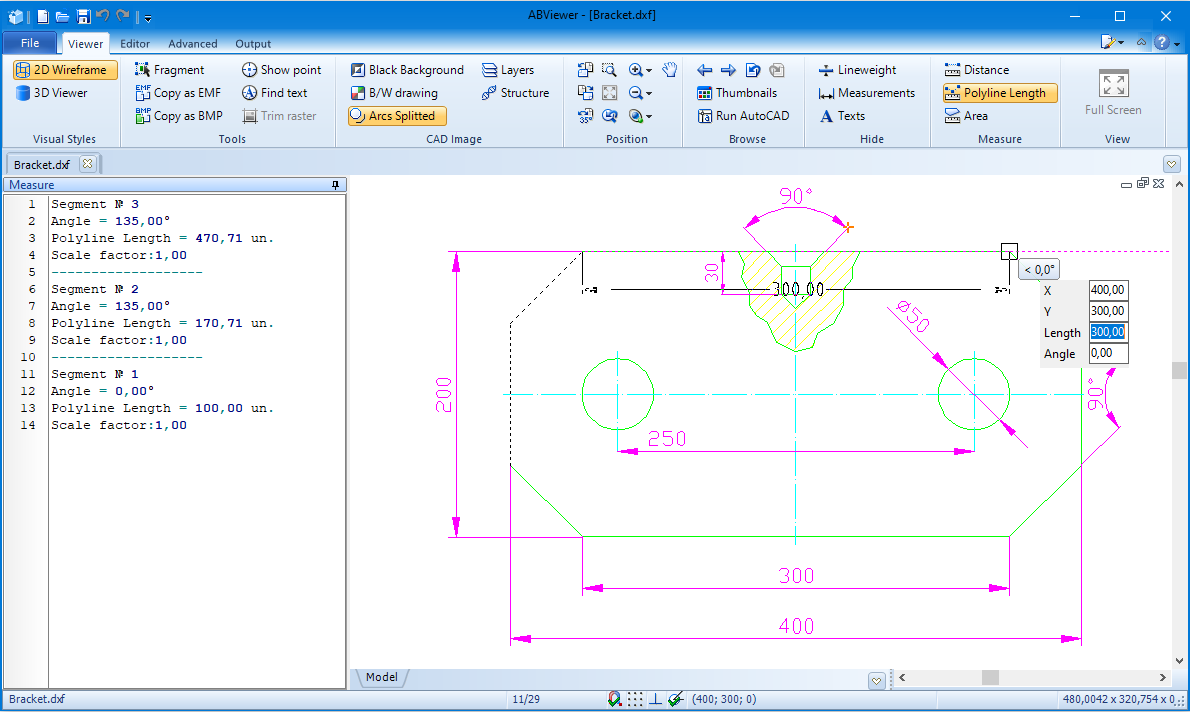Click the X coordinate input field

pyautogui.click(x=1108, y=290)
